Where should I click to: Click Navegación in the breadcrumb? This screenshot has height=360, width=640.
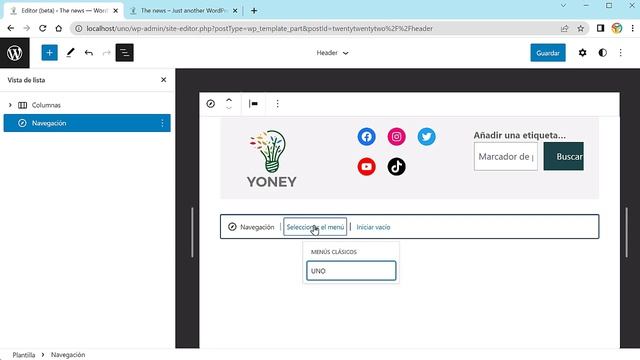(68, 355)
